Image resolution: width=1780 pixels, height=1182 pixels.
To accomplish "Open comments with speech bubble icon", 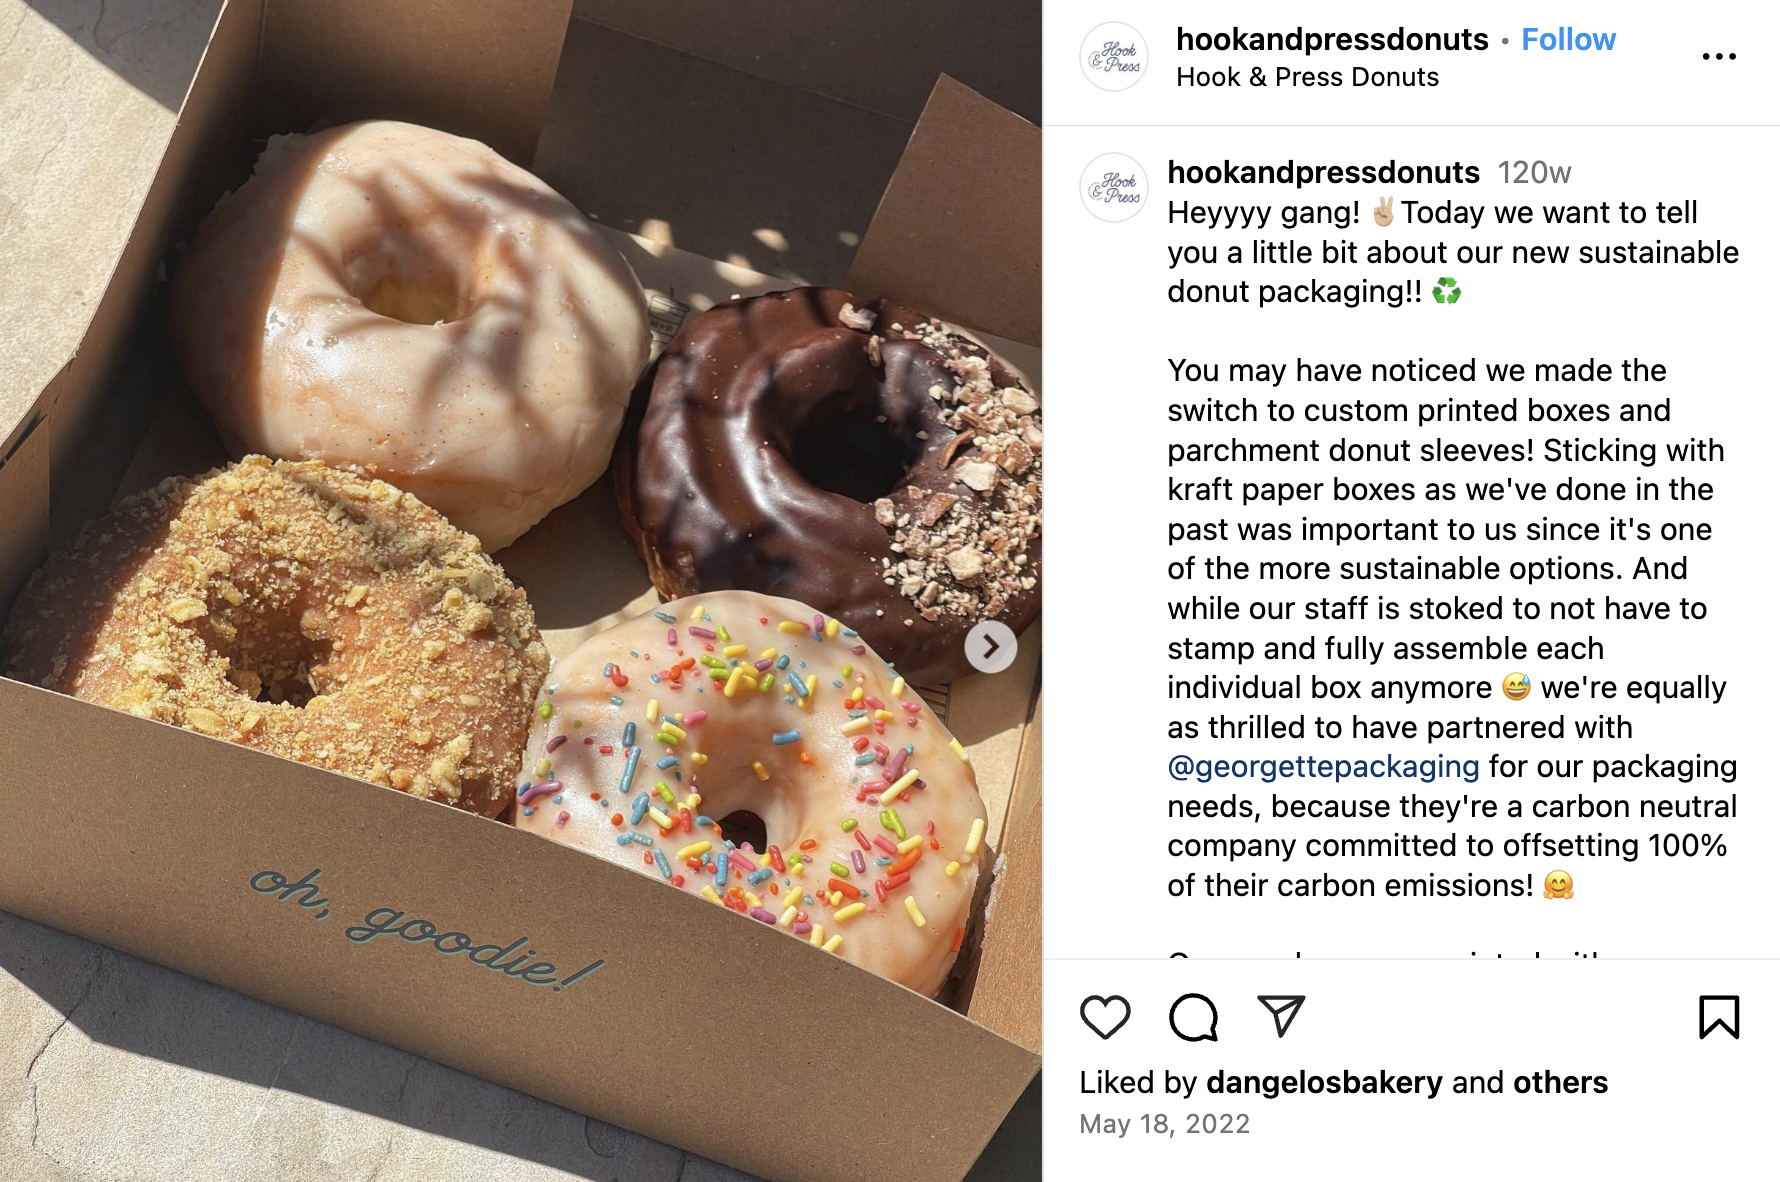I will [1193, 1017].
